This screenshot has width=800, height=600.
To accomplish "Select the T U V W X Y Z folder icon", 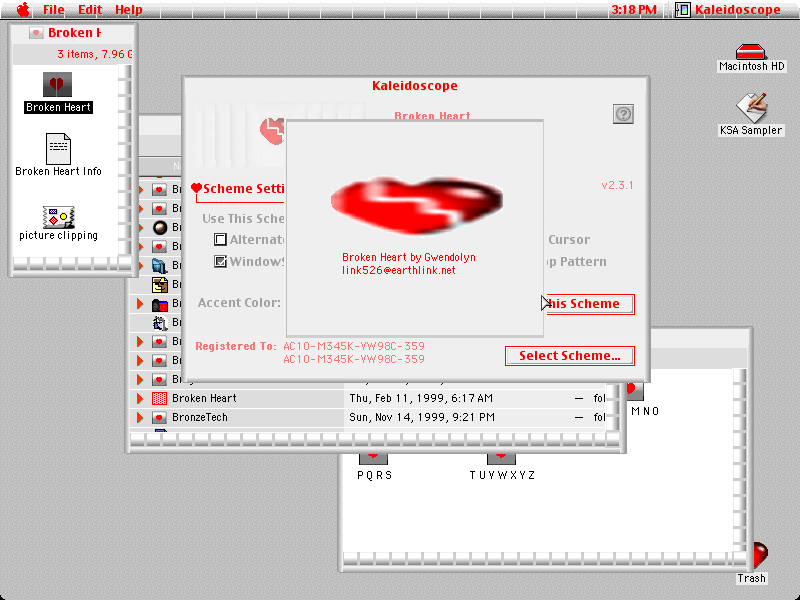I will coord(502,459).
